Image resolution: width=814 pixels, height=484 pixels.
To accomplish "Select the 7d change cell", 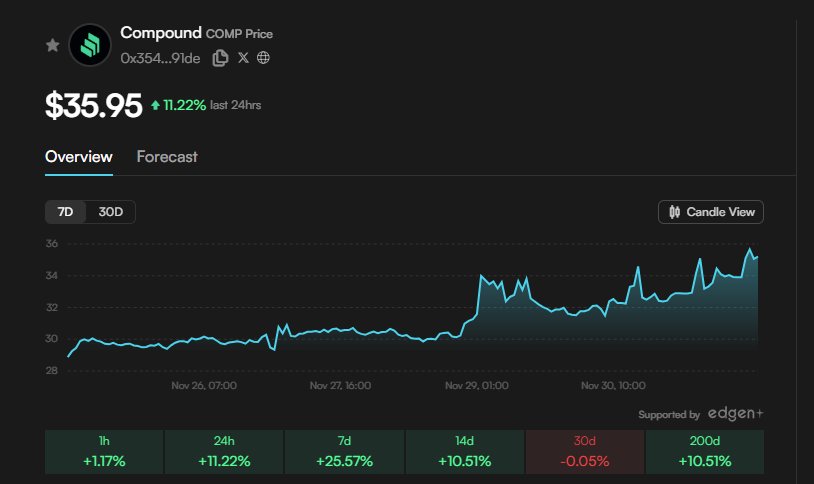I will tap(344, 452).
